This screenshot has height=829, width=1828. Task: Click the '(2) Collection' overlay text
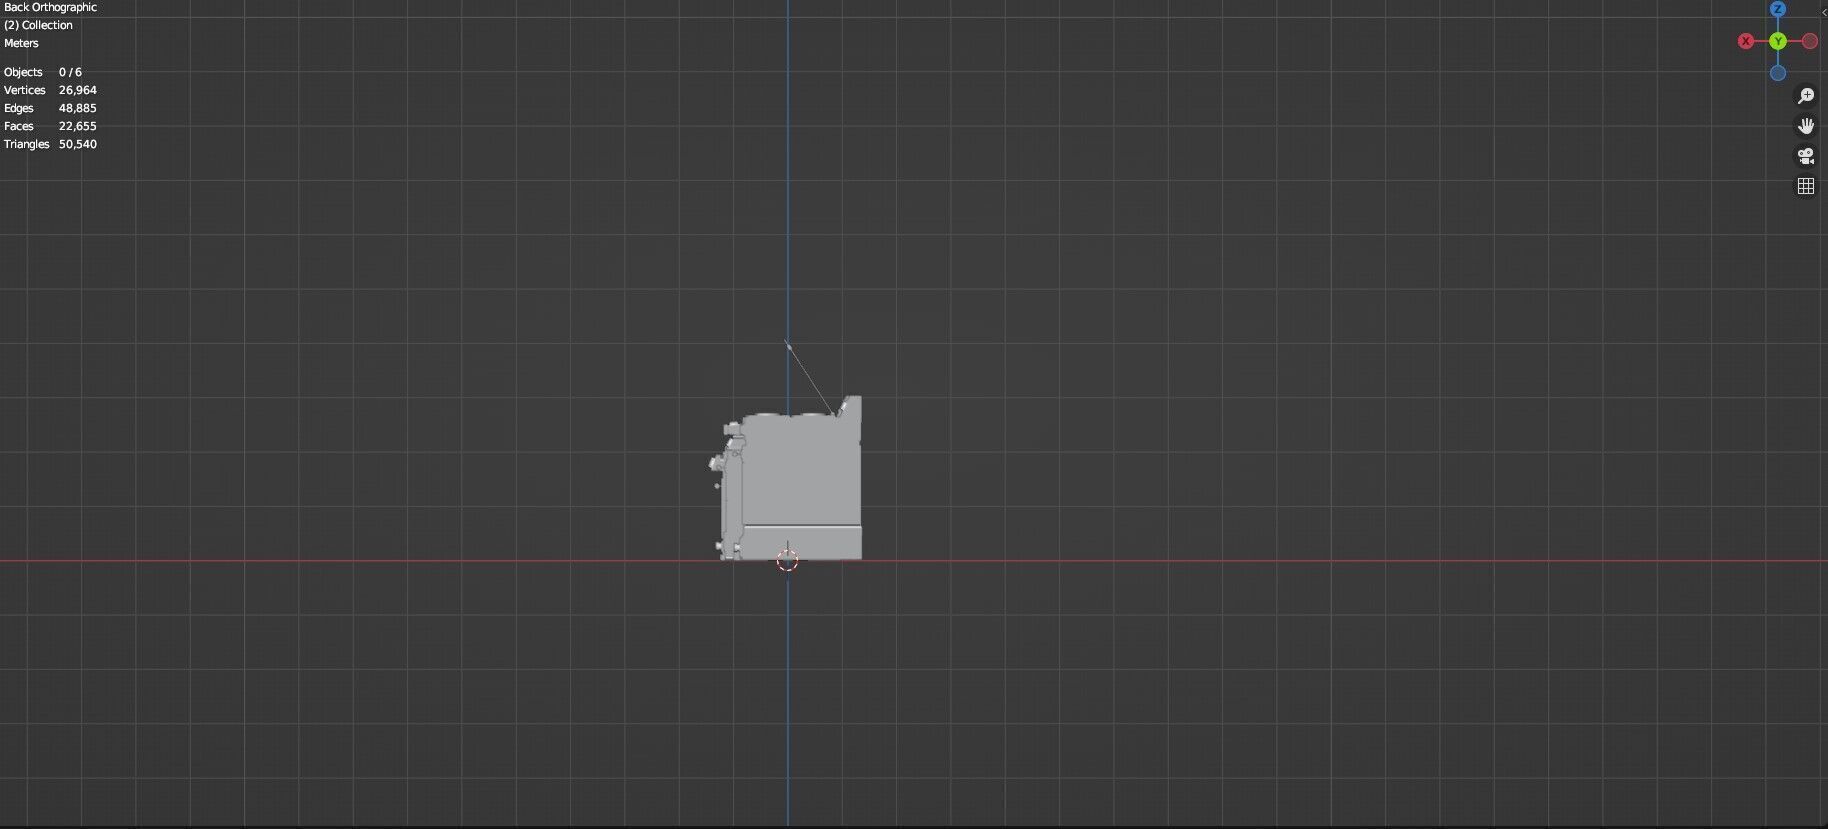click(x=38, y=25)
